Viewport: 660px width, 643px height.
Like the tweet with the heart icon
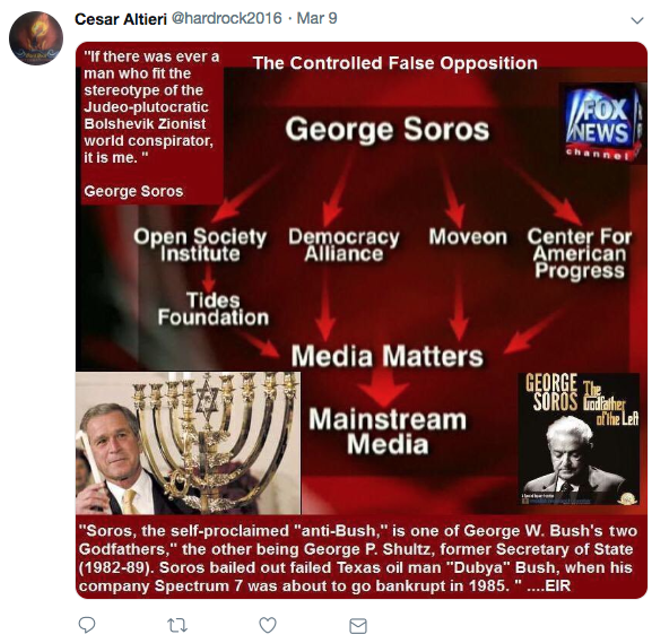coord(268,625)
